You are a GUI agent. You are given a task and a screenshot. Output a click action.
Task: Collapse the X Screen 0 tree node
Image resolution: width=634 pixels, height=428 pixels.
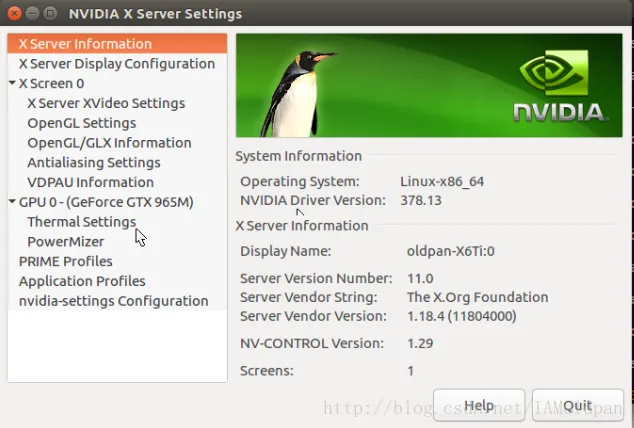[12, 83]
